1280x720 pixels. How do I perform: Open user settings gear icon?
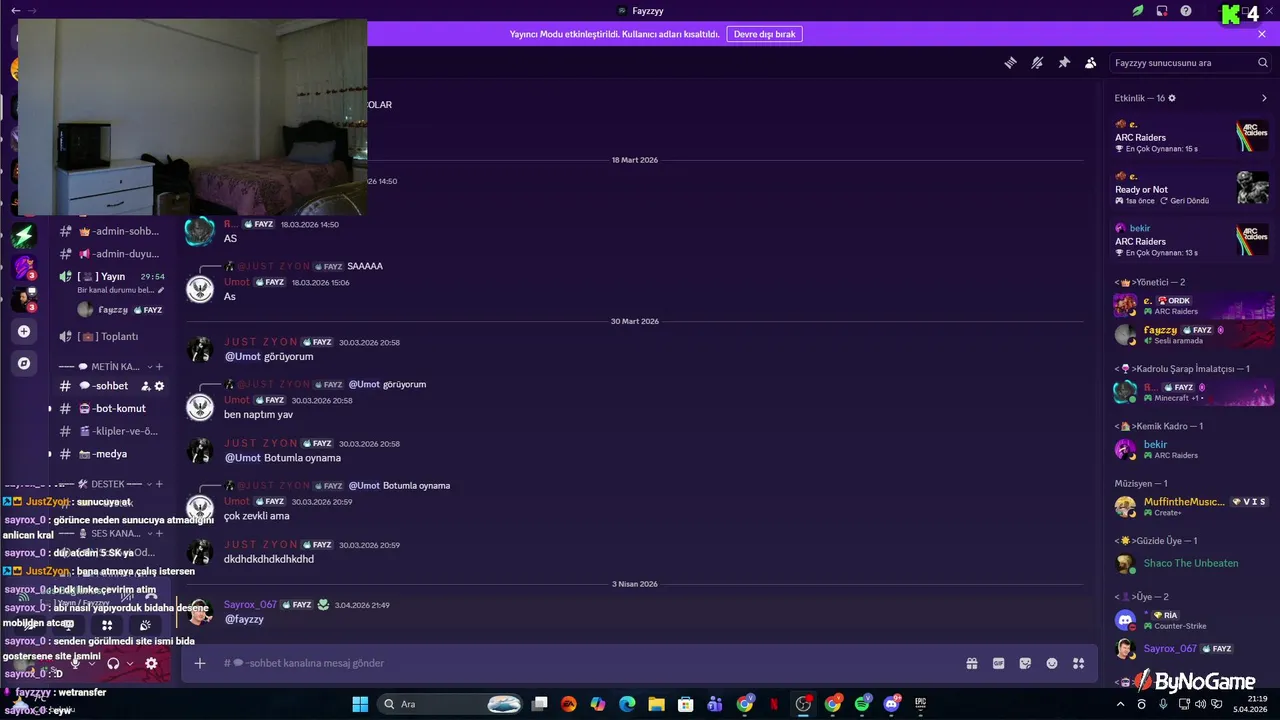coord(151,663)
